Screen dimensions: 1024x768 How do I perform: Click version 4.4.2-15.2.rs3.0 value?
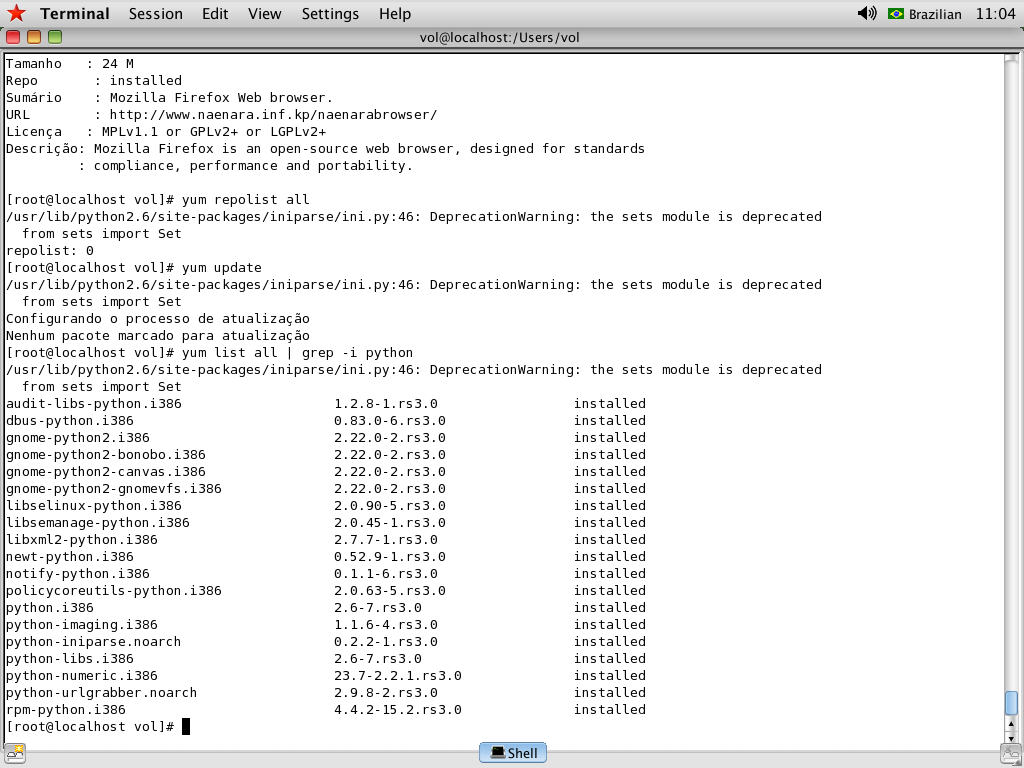click(398, 709)
